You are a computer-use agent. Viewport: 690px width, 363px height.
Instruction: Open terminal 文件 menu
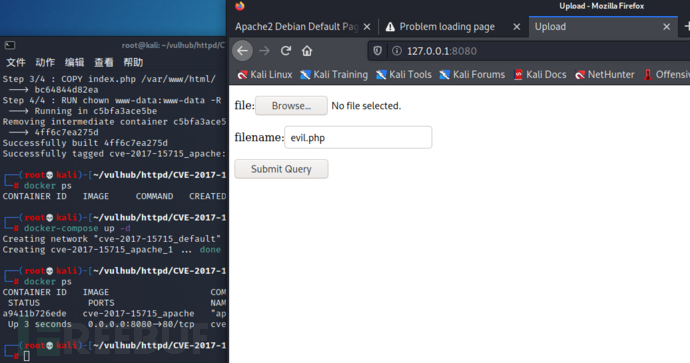[16, 62]
